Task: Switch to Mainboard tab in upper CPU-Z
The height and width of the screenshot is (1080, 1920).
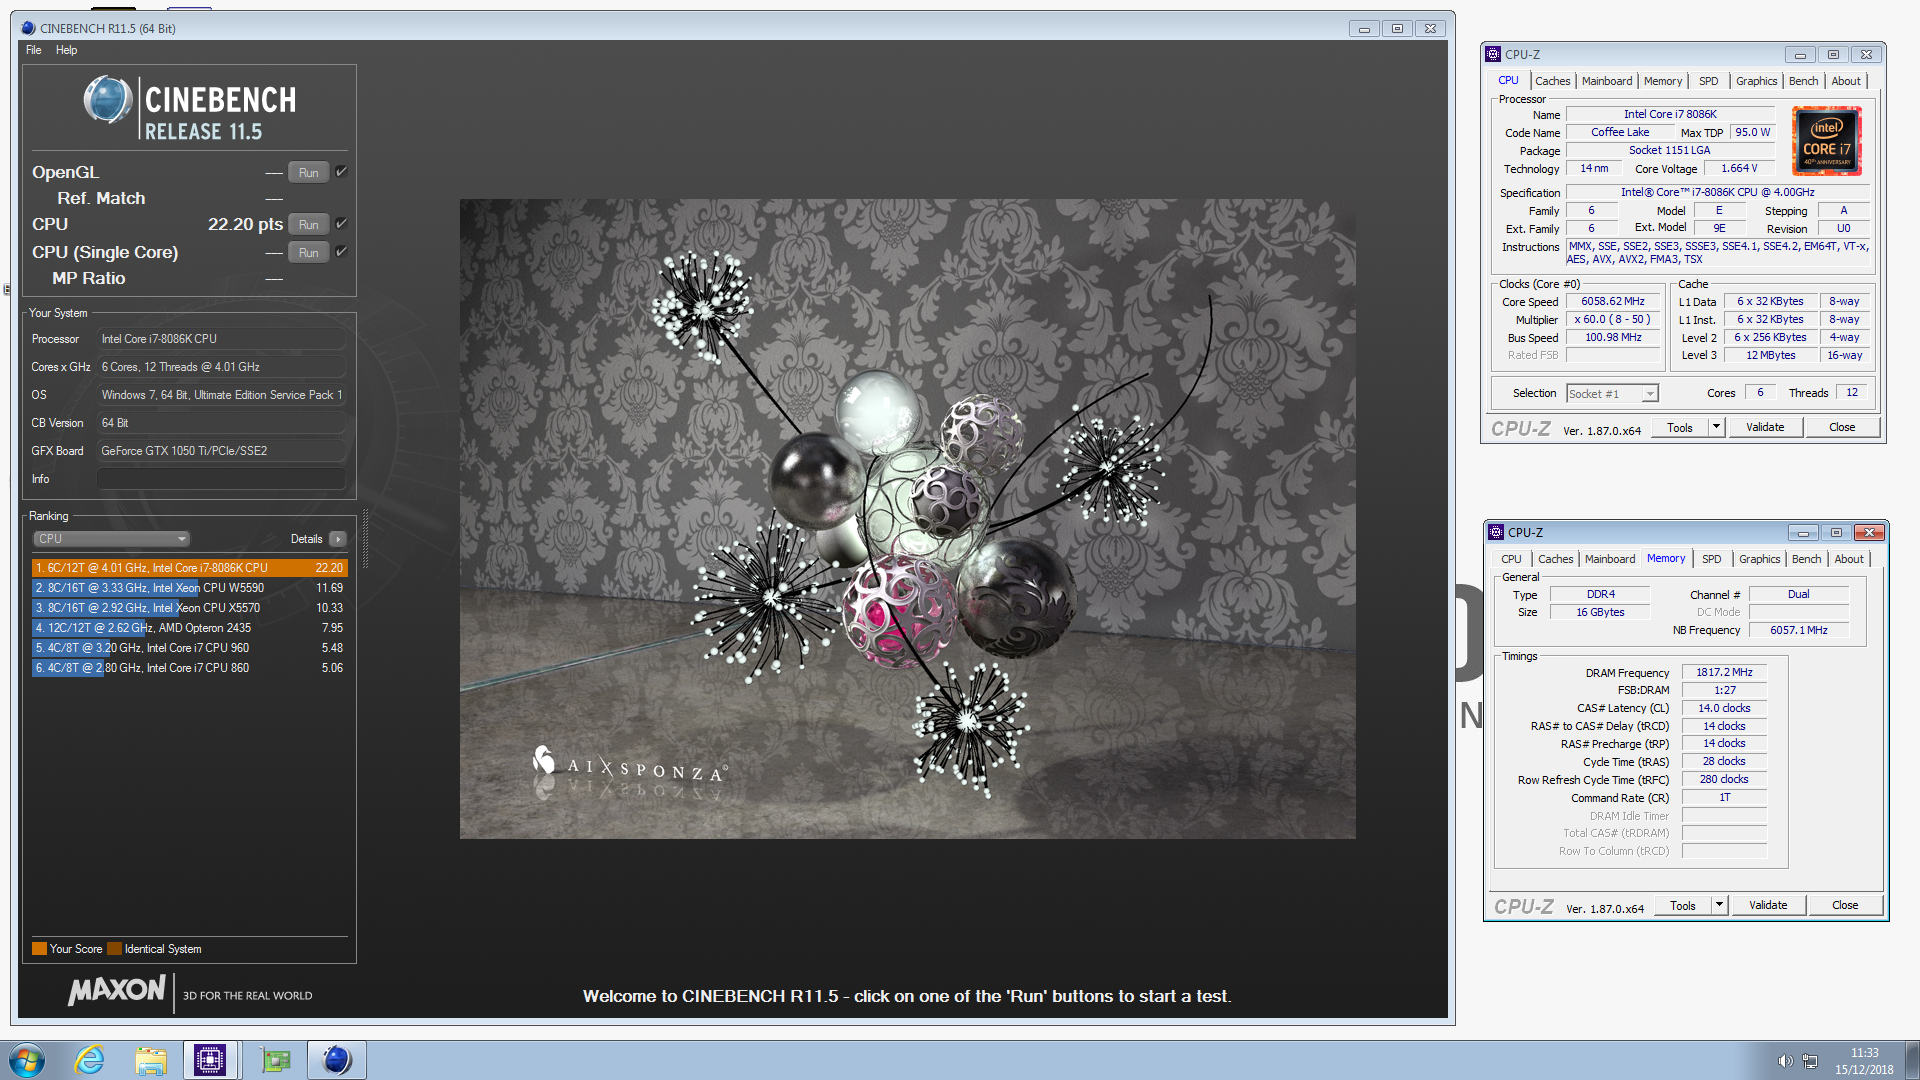Action: click(x=1607, y=81)
